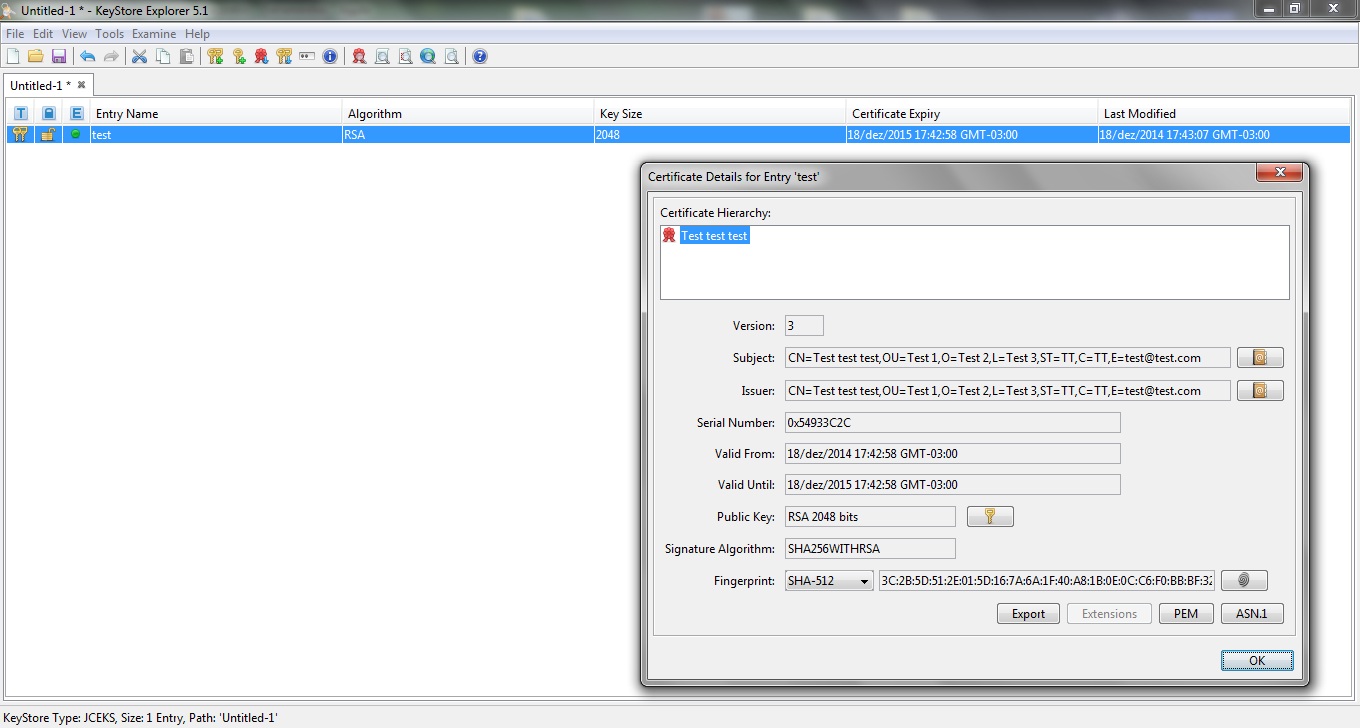This screenshot has height=728, width=1360.
Task: Click the Version field showing 3
Action: pyautogui.click(x=804, y=325)
